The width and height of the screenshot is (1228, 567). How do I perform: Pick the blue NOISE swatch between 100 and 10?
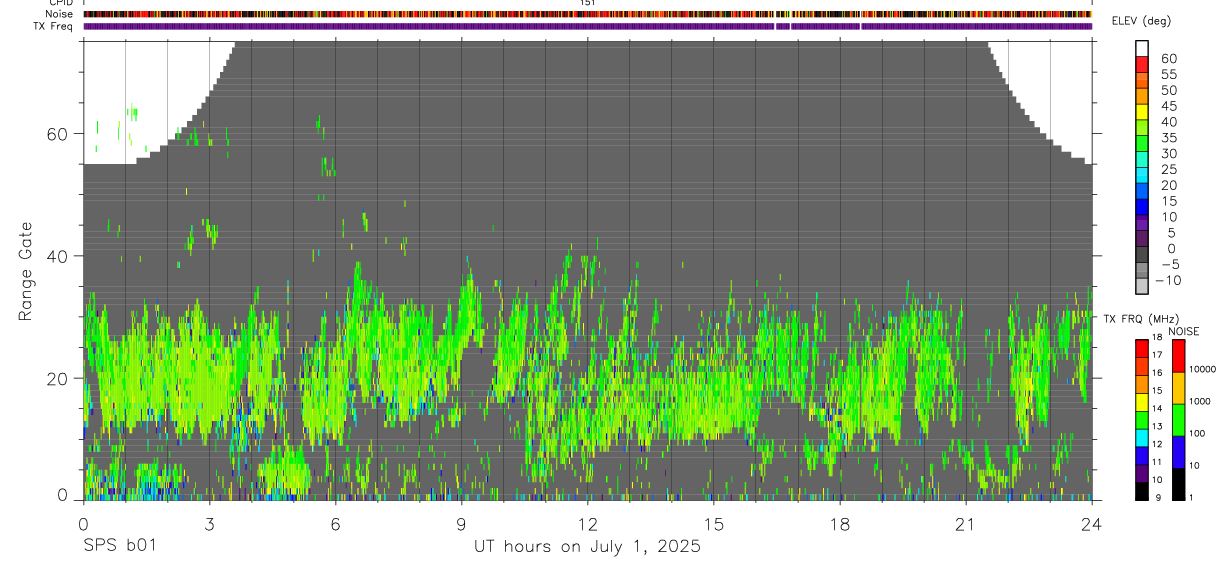pos(1179,452)
